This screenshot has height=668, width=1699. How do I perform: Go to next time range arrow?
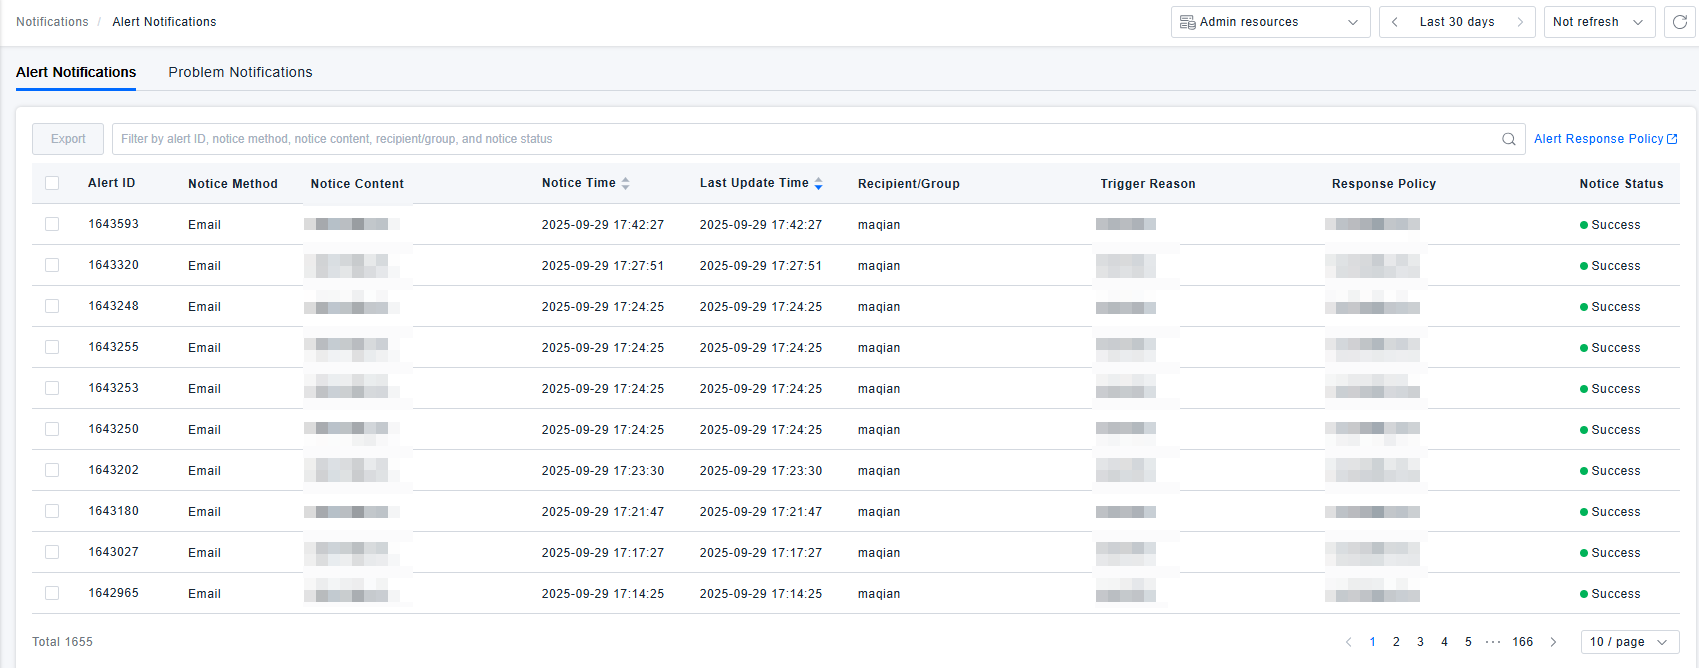click(1520, 22)
